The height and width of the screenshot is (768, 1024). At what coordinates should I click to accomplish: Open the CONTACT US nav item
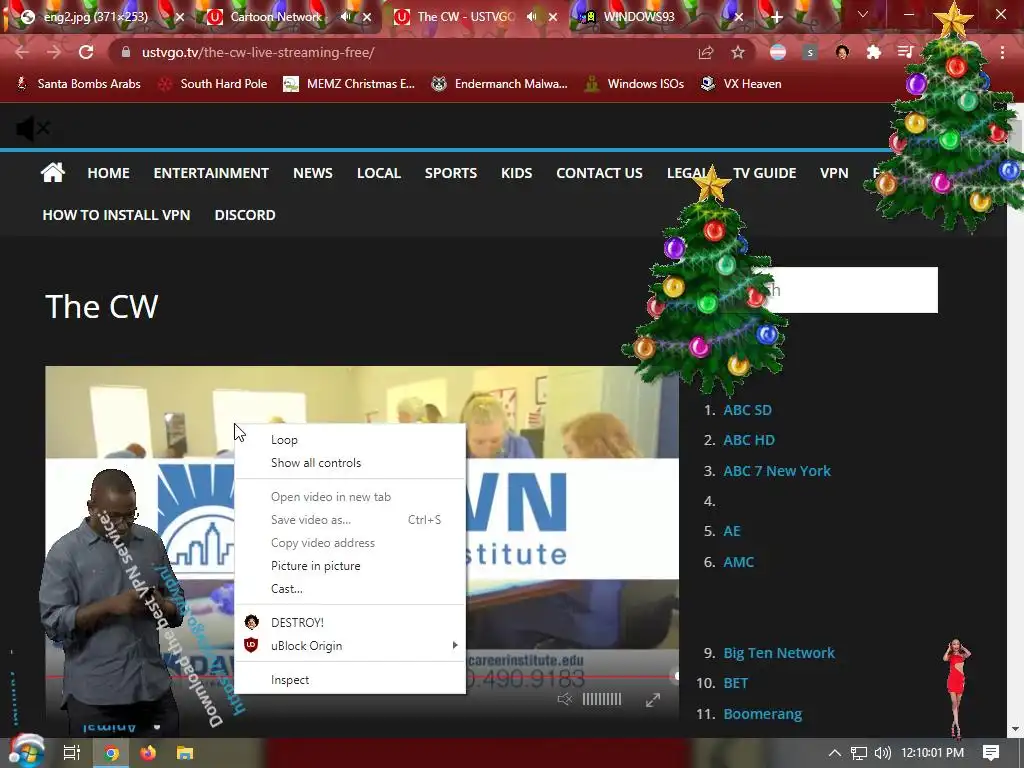(x=600, y=173)
